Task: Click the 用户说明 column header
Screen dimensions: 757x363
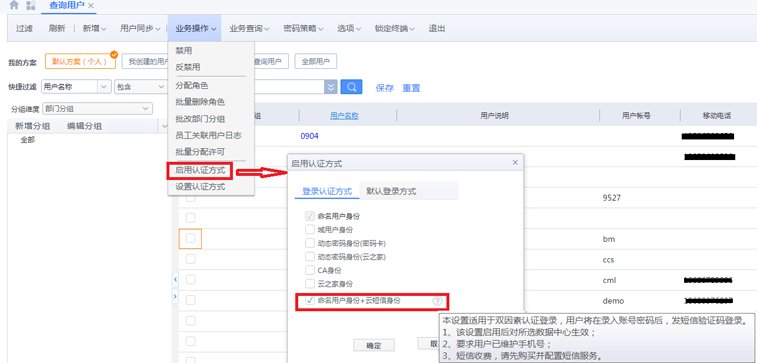Action: tap(494, 116)
